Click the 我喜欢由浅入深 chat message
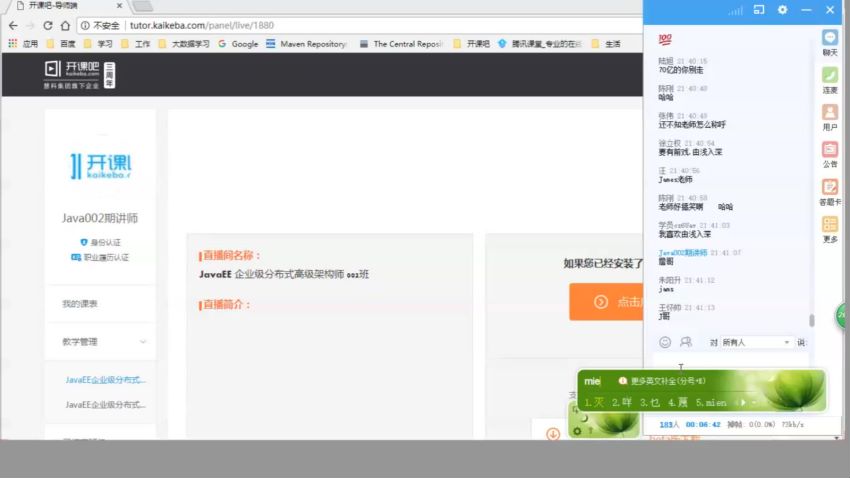Viewport: 850px width, 478px height. pyautogui.click(x=685, y=234)
